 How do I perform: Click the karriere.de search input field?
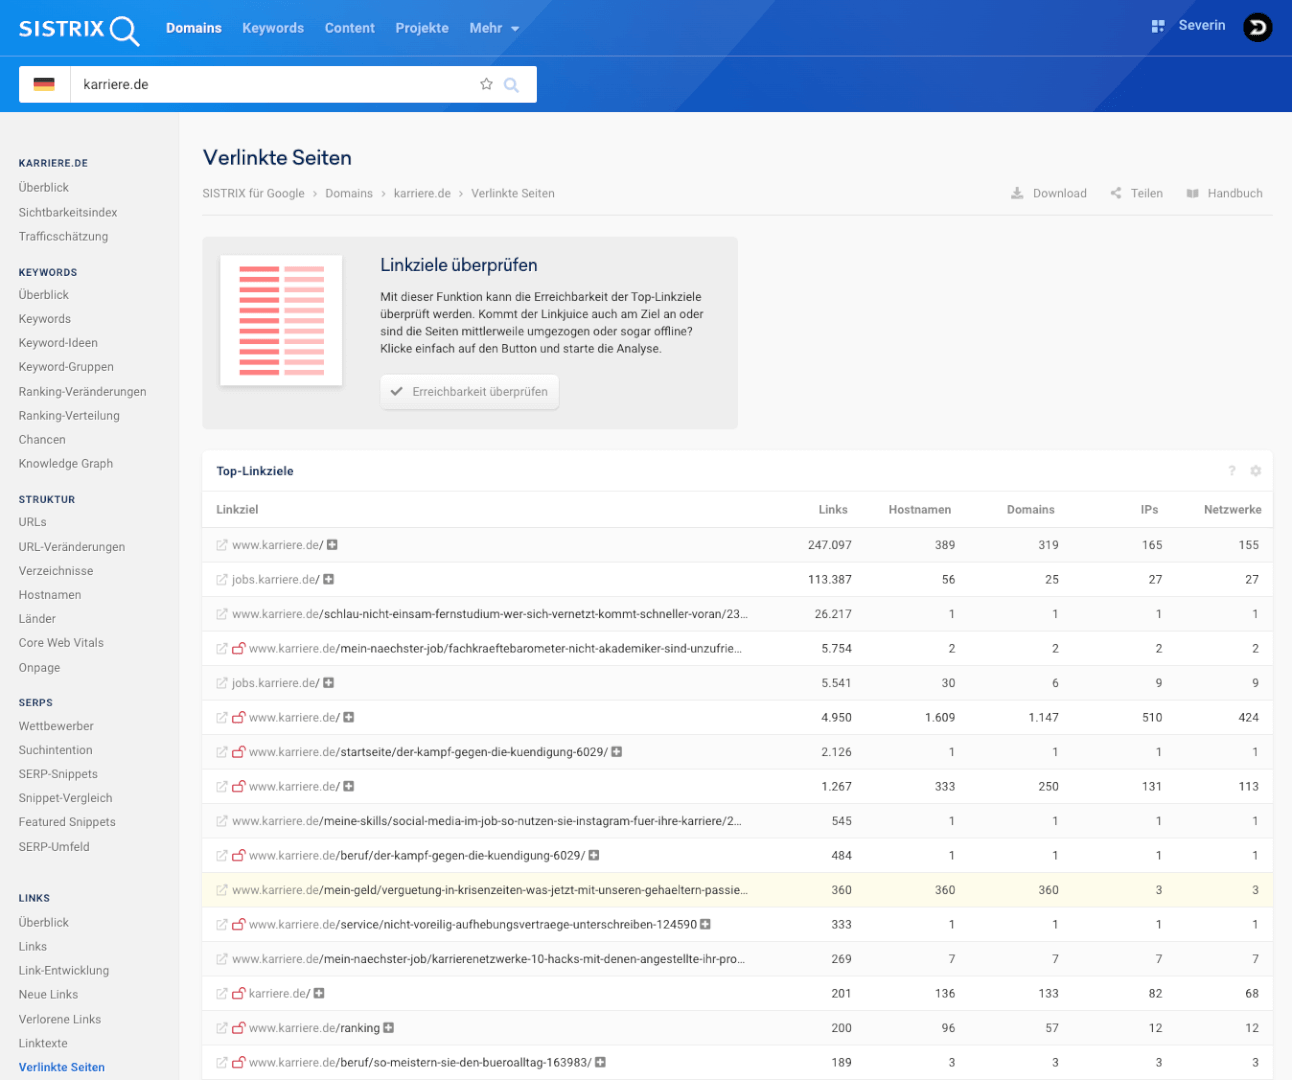click(x=270, y=85)
